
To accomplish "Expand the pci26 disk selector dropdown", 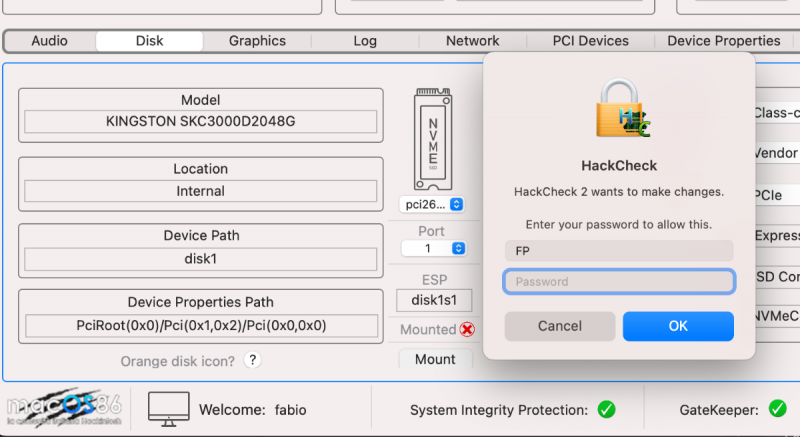I will click(x=432, y=204).
